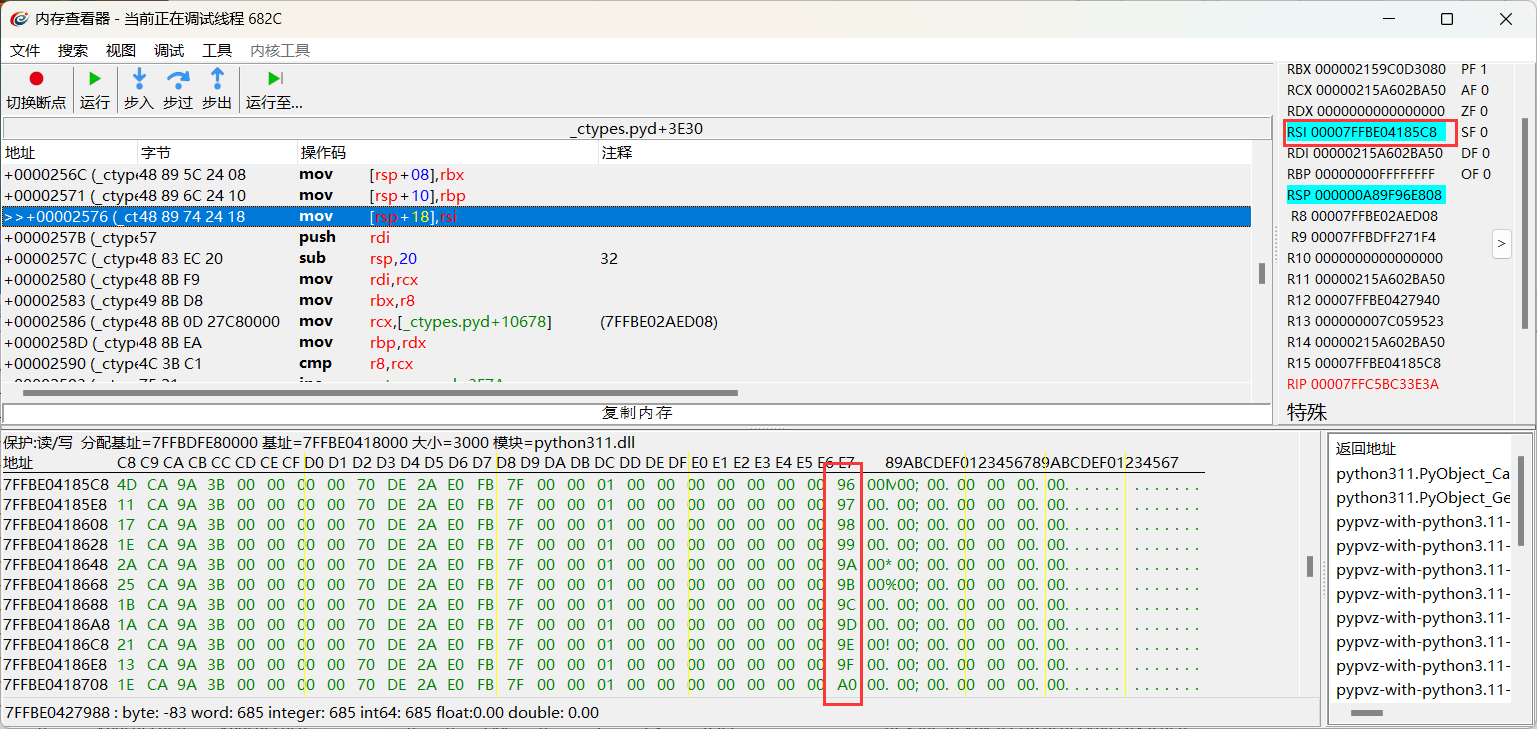Image resolution: width=1537 pixels, height=729 pixels.
Task: Open the 调试 (Debug) menu
Action: pos(169,51)
